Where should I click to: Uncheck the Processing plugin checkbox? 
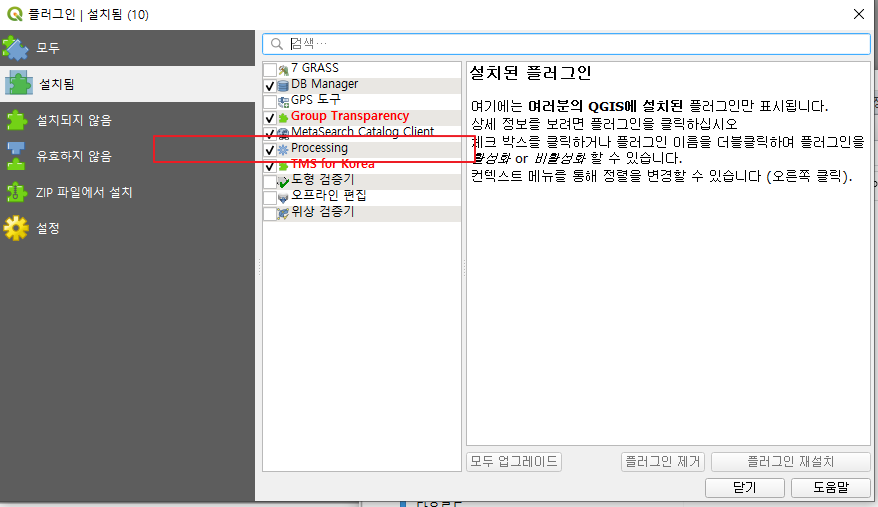click(x=270, y=150)
